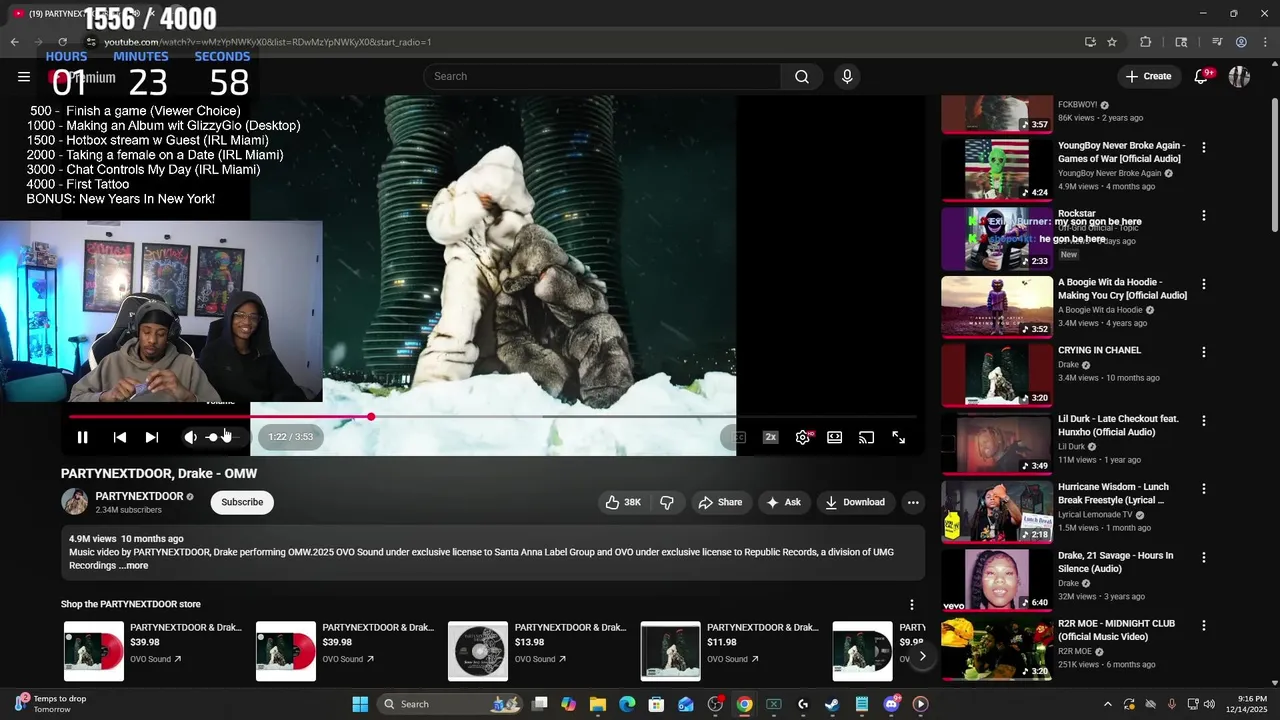Open Hours In Silence video title
Screen dimensions: 1280x720
click(1115, 561)
